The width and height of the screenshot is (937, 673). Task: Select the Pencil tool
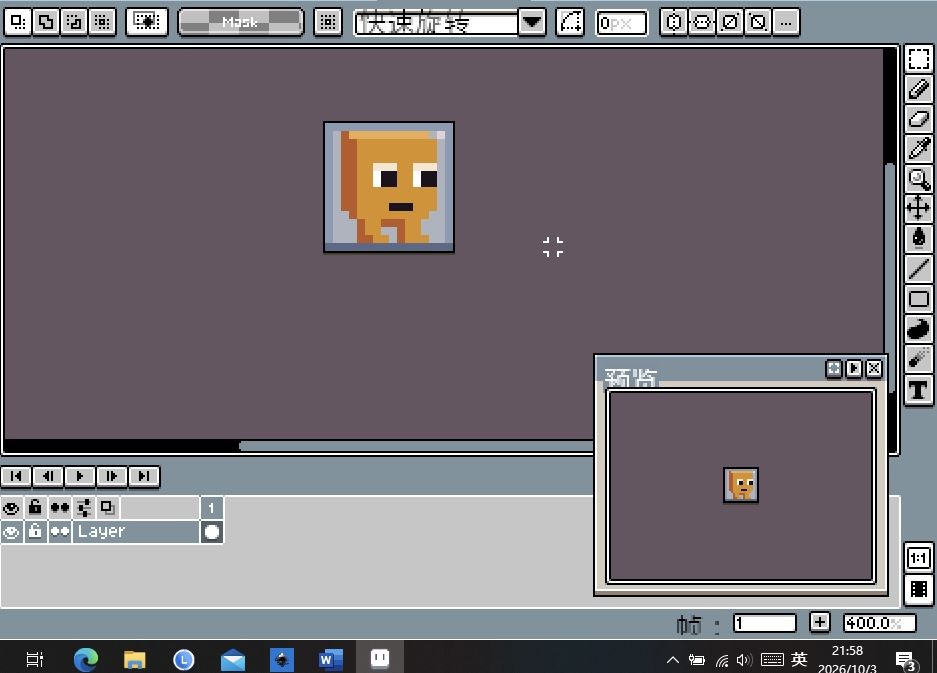click(x=918, y=89)
